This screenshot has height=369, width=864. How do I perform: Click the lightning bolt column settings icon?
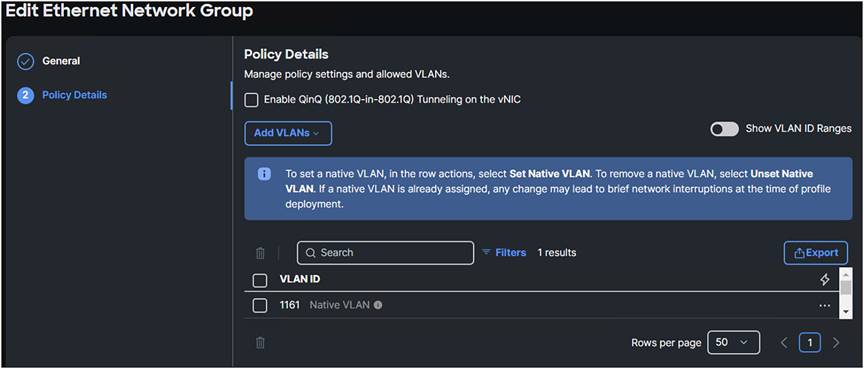tap(825, 279)
